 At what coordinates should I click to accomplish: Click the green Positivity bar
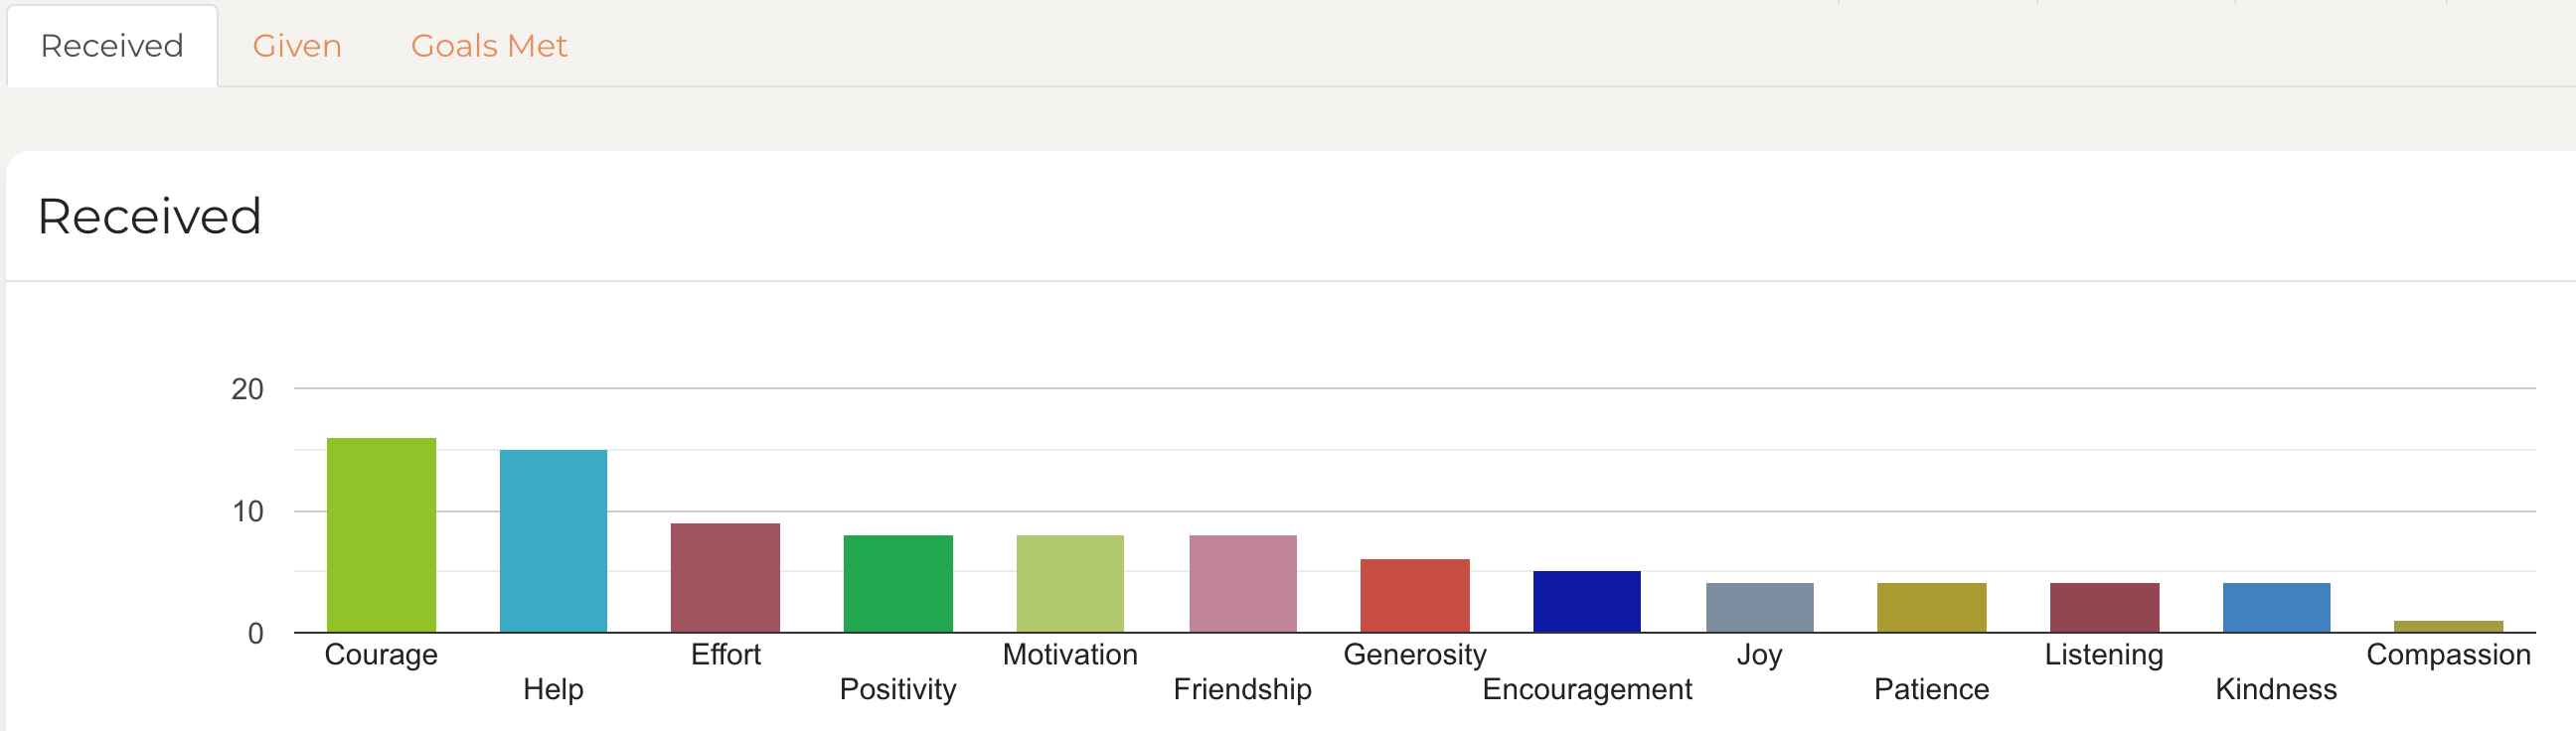tap(898, 584)
